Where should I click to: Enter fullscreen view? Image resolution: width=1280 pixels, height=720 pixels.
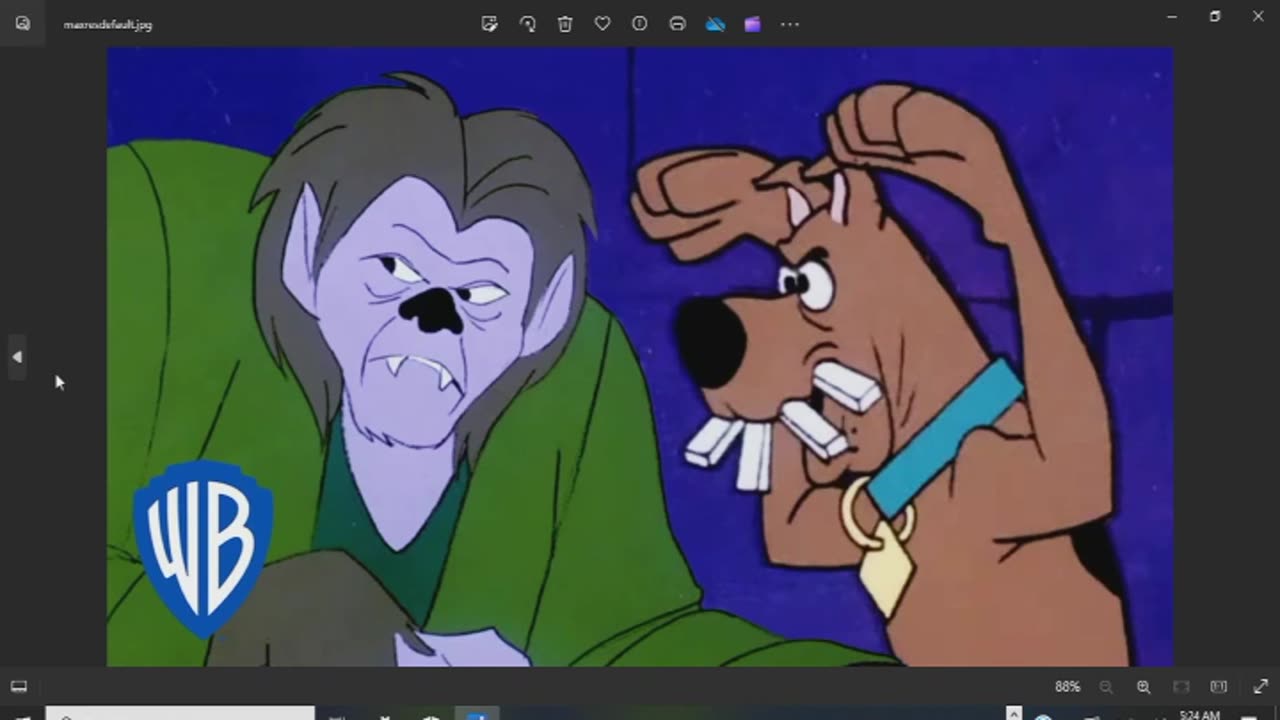(1260, 687)
